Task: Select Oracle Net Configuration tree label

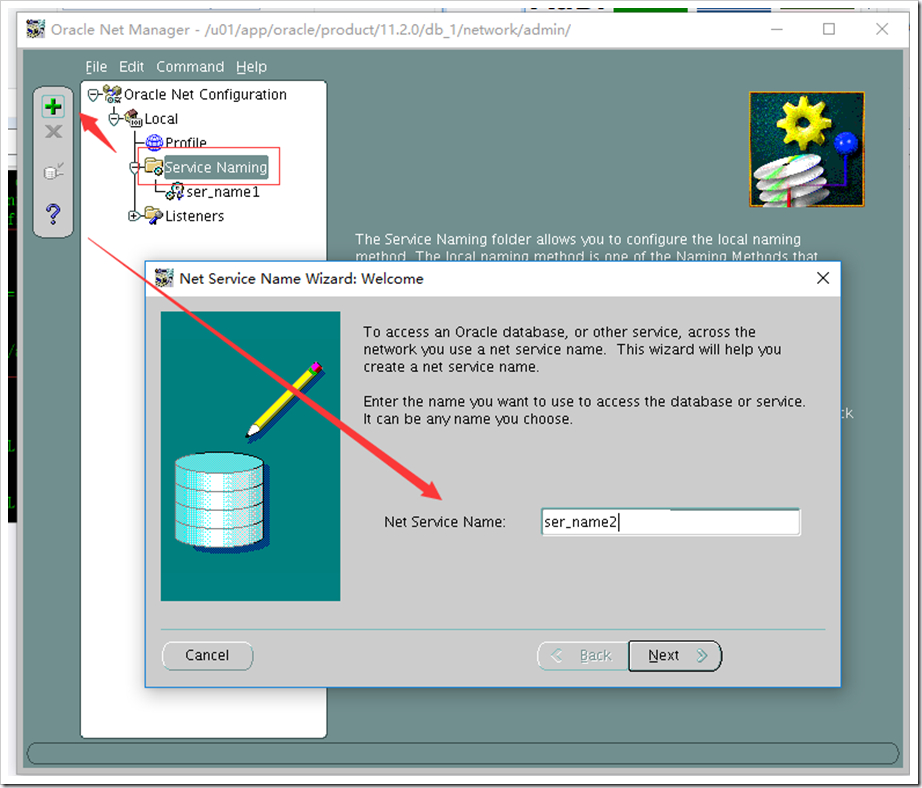Action: tap(205, 95)
